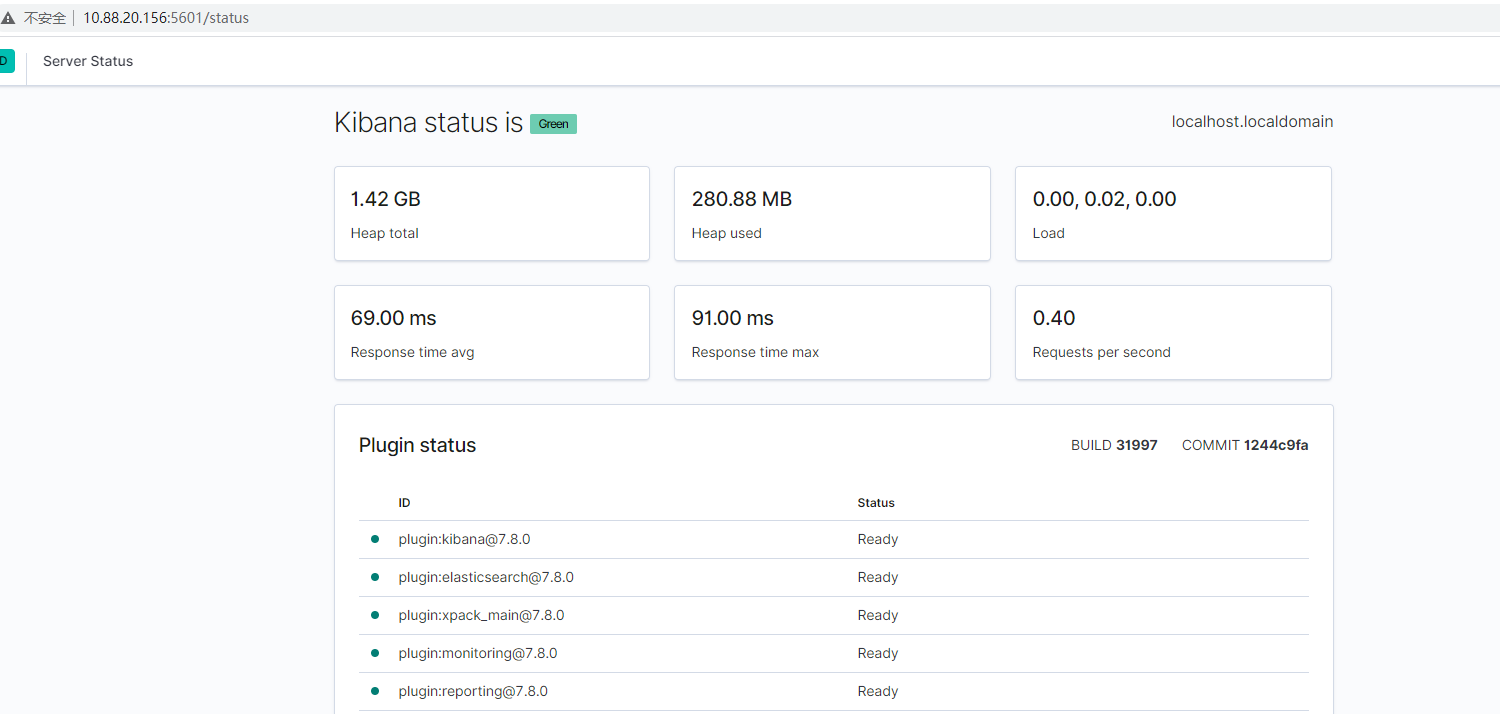
Task: Click the Server Status breadcrumb
Action: pos(88,61)
